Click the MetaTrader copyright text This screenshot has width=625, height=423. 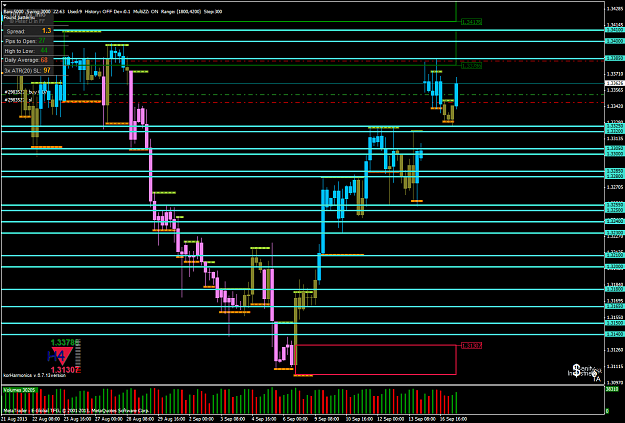pos(76,410)
